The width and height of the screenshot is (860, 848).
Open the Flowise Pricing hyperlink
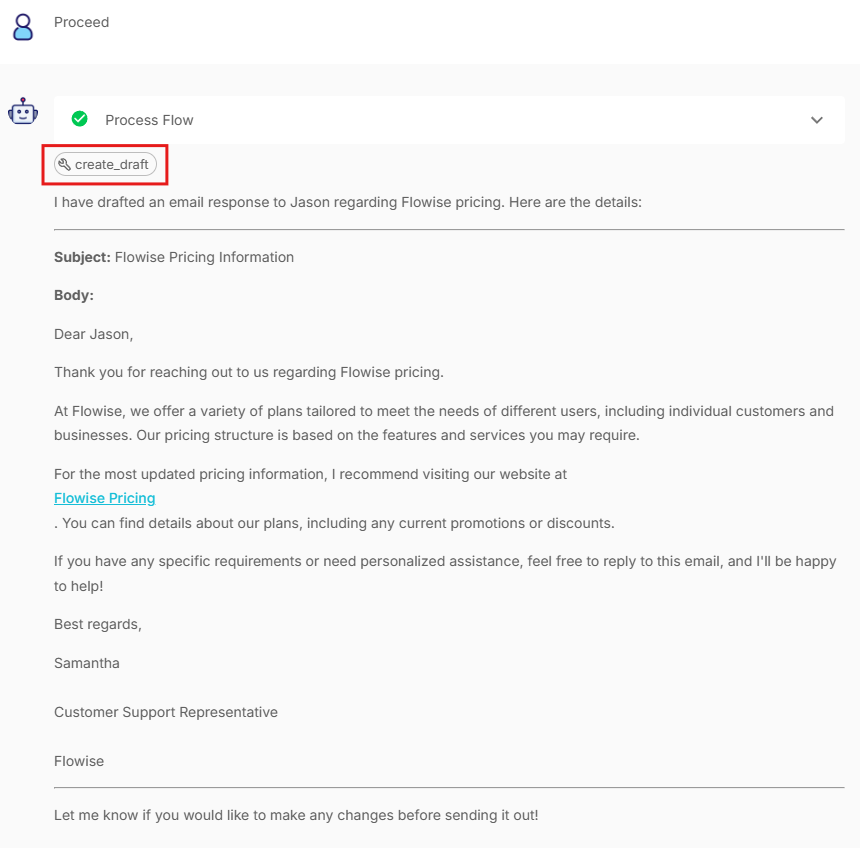point(105,498)
